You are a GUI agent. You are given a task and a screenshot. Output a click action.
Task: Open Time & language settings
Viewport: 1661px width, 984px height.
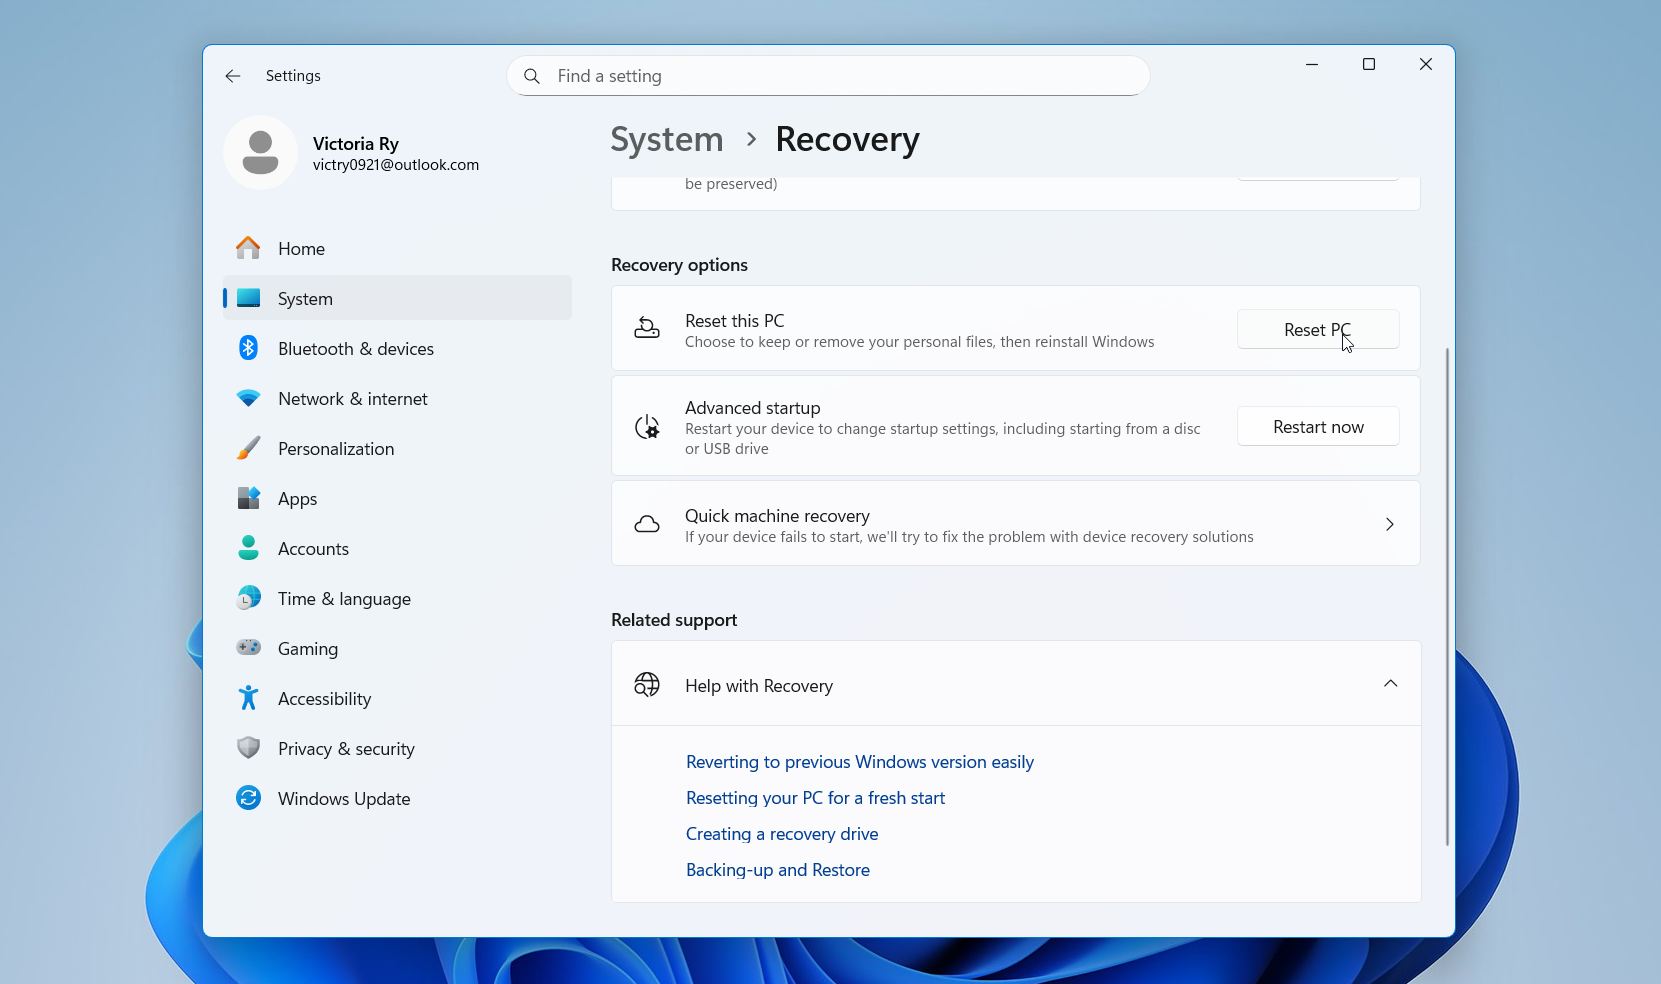tap(344, 599)
